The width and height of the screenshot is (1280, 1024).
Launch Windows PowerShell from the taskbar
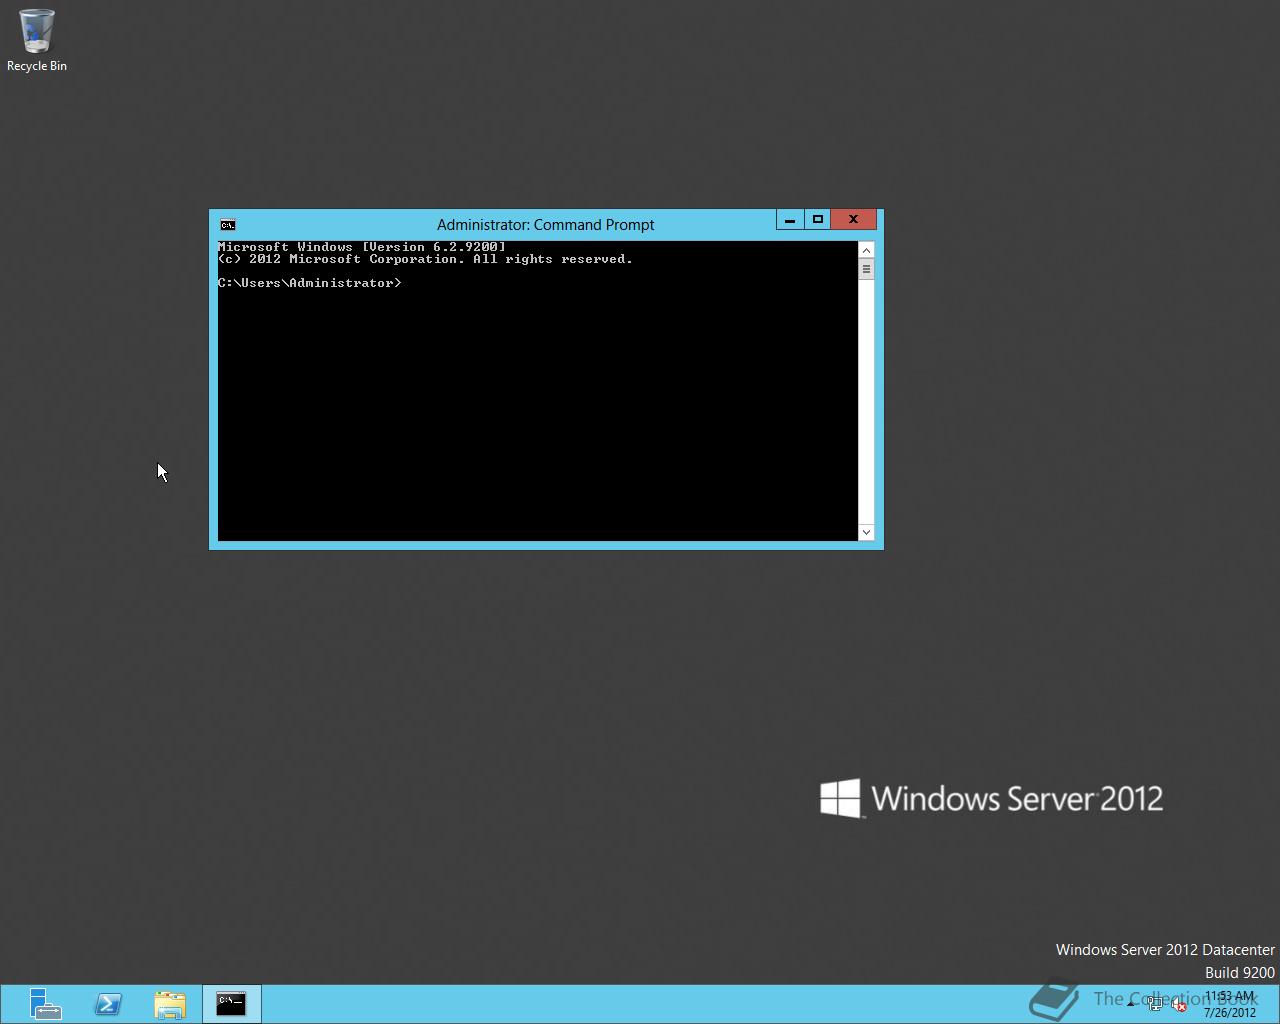tap(108, 1004)
